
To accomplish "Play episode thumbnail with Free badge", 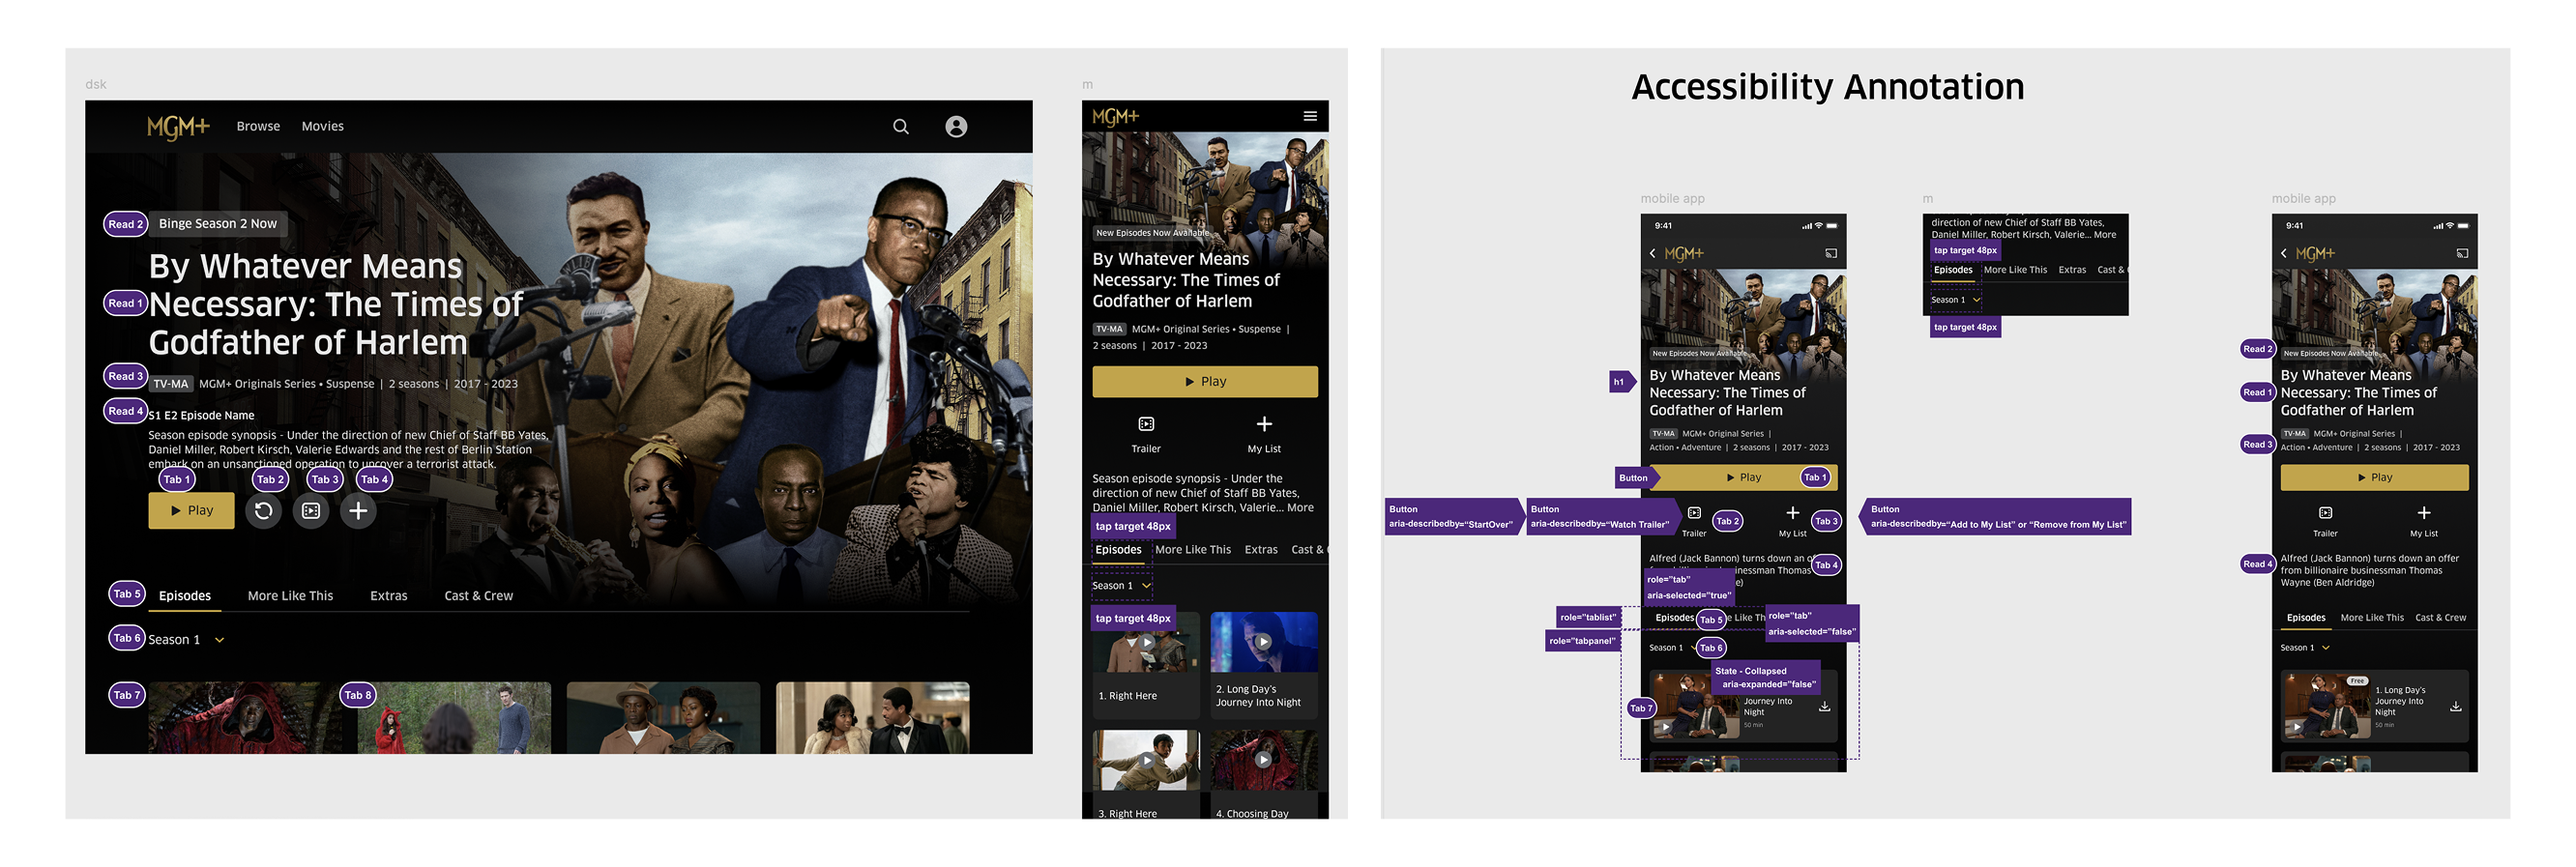I will coord(2325,706).
